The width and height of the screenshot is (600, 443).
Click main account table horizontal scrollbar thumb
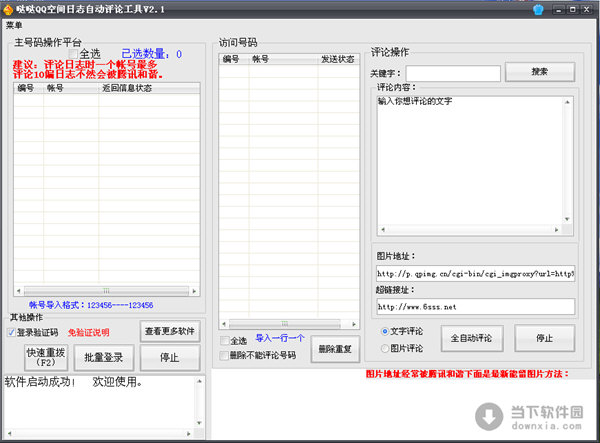point(106,291)
